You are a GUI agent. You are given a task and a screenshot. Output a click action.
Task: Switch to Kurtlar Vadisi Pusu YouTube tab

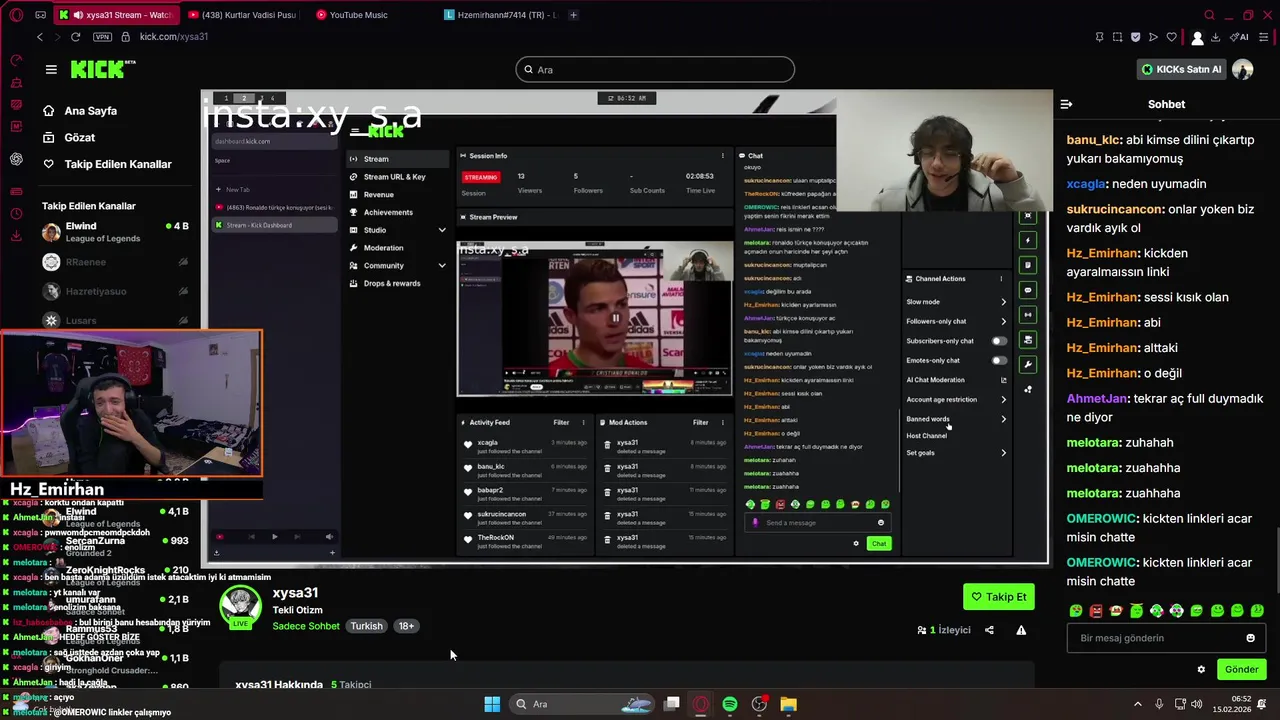pyautogui.click(x=245, y=15)
